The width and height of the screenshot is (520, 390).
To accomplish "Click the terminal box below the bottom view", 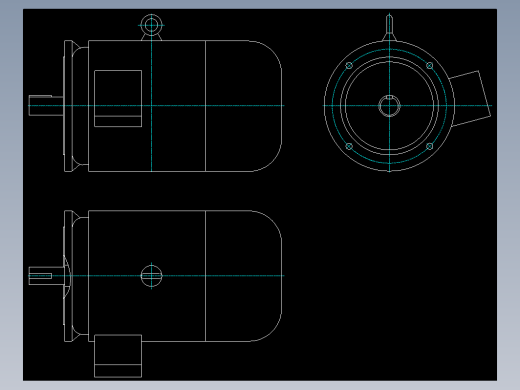I will click(x=118, y=356).
